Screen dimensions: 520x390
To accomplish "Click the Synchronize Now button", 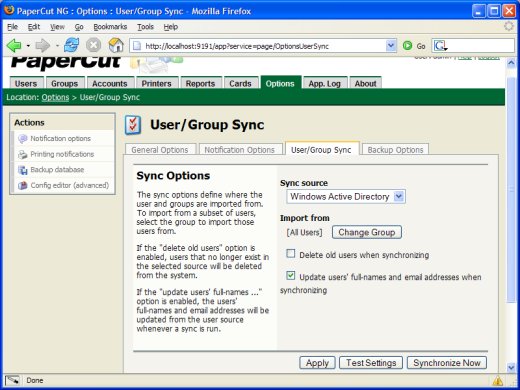I will pyautogui.click(x=447, y=363).
